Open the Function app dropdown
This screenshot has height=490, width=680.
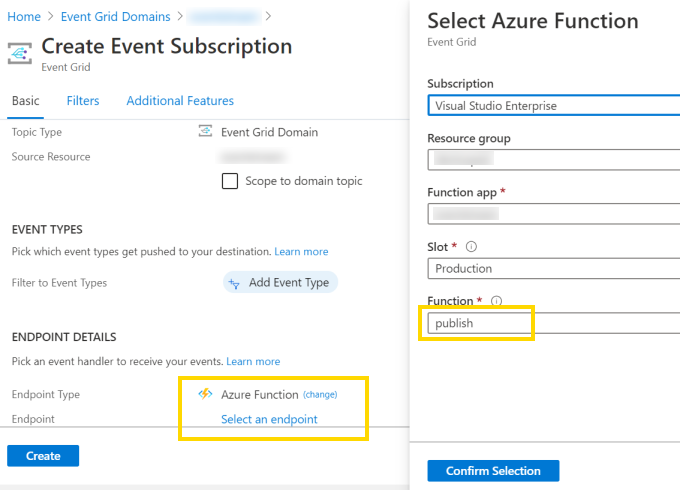(x=553, y=213)
